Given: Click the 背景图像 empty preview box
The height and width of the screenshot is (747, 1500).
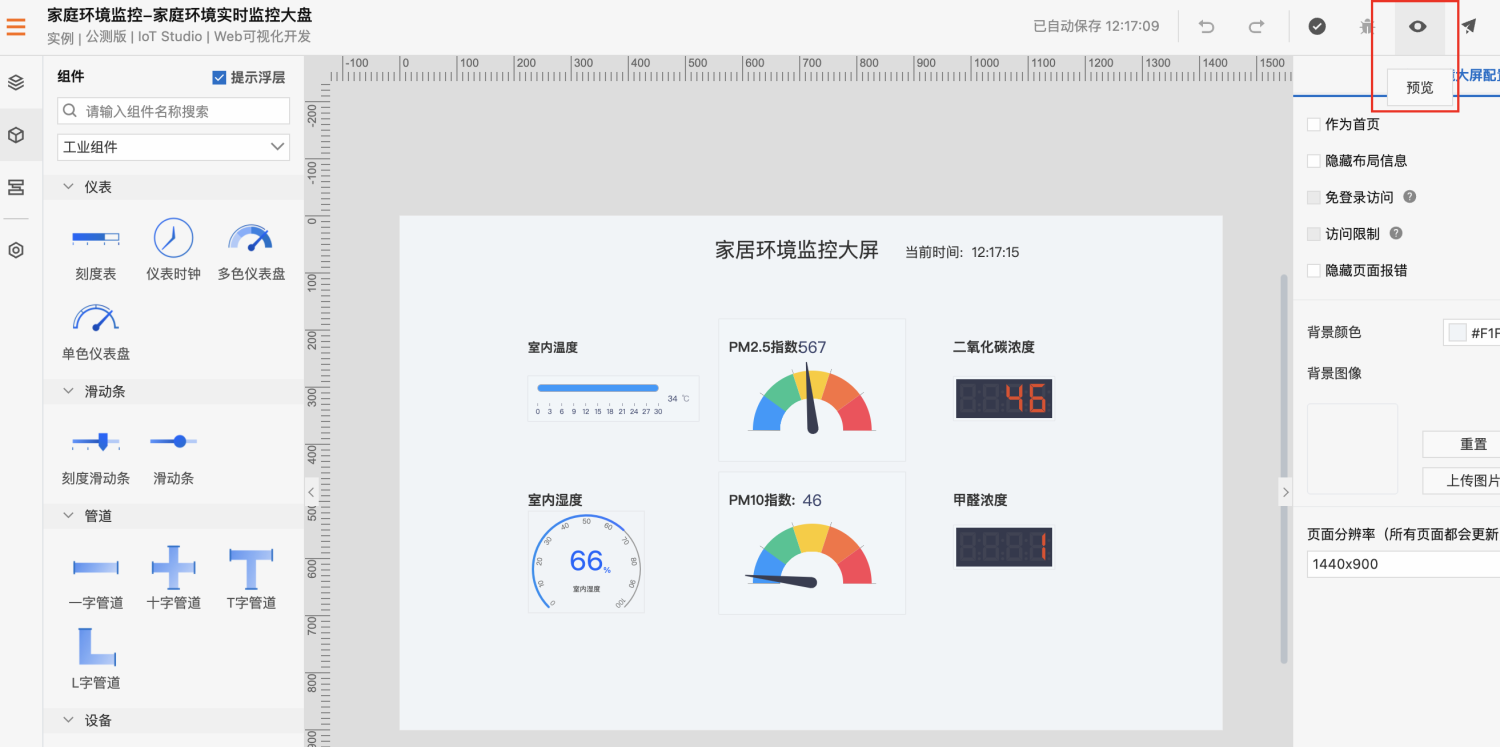Looking at the screenshot, I should [x=1352, y=448].
